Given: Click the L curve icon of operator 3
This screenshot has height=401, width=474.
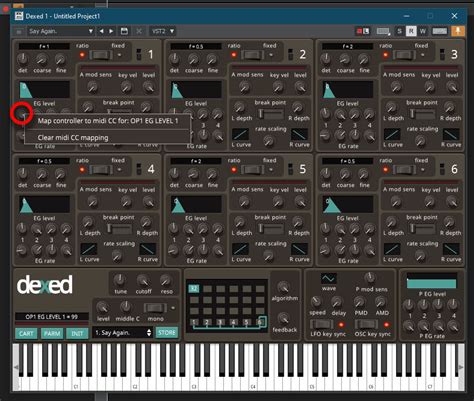Looking at the screenshot, I should (392, 135).
